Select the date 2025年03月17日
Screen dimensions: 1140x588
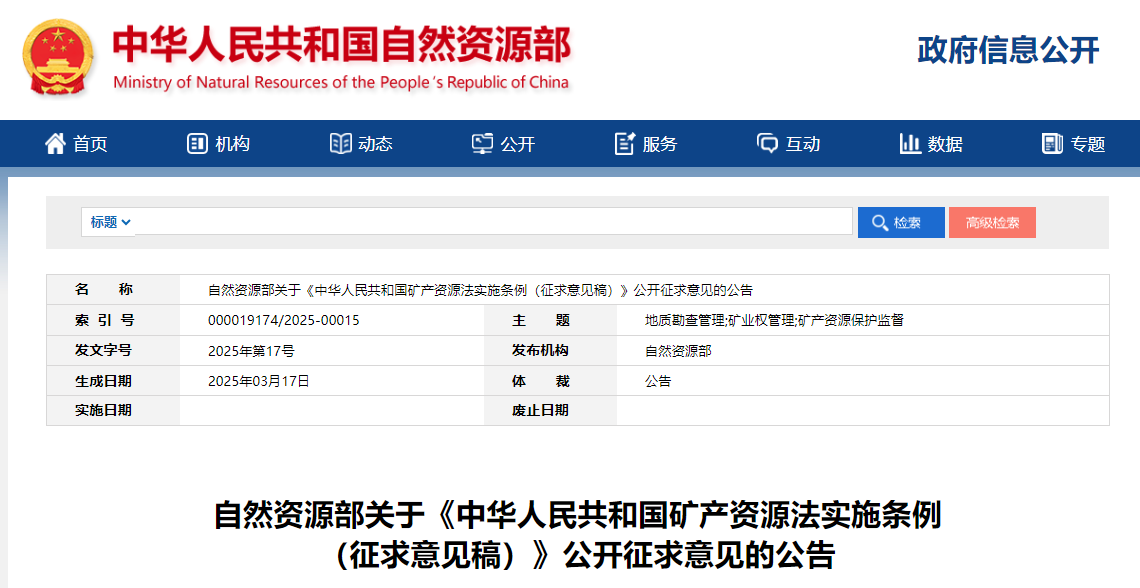pos(259,381)
